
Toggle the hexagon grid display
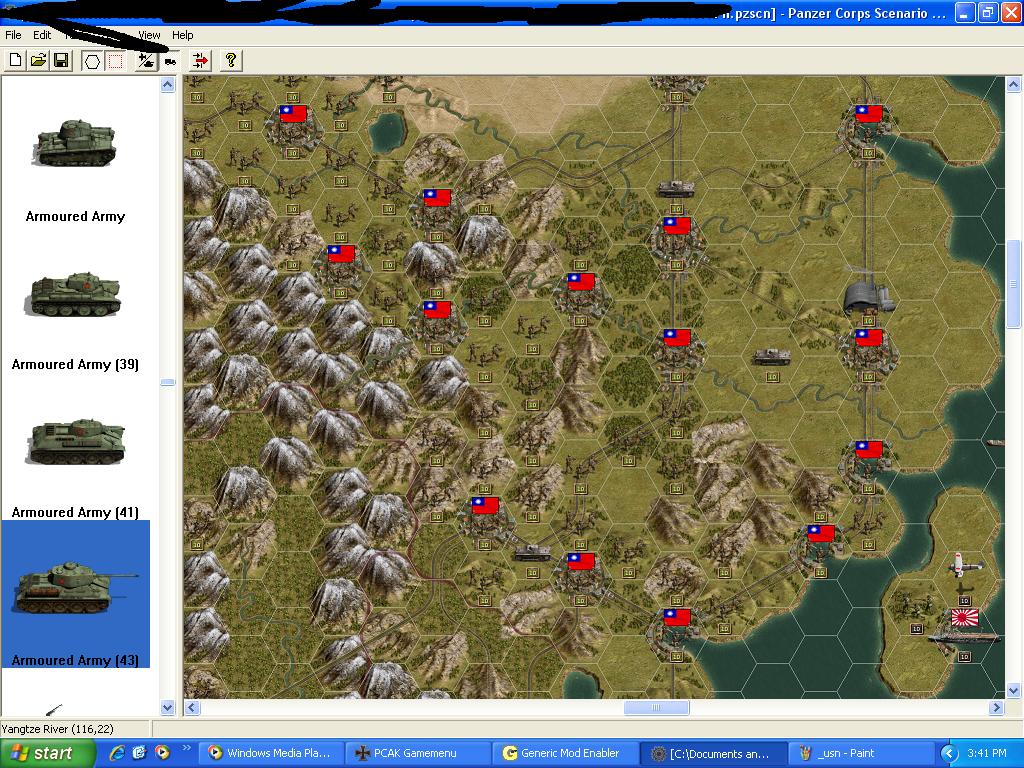click(x=93, y=61)
